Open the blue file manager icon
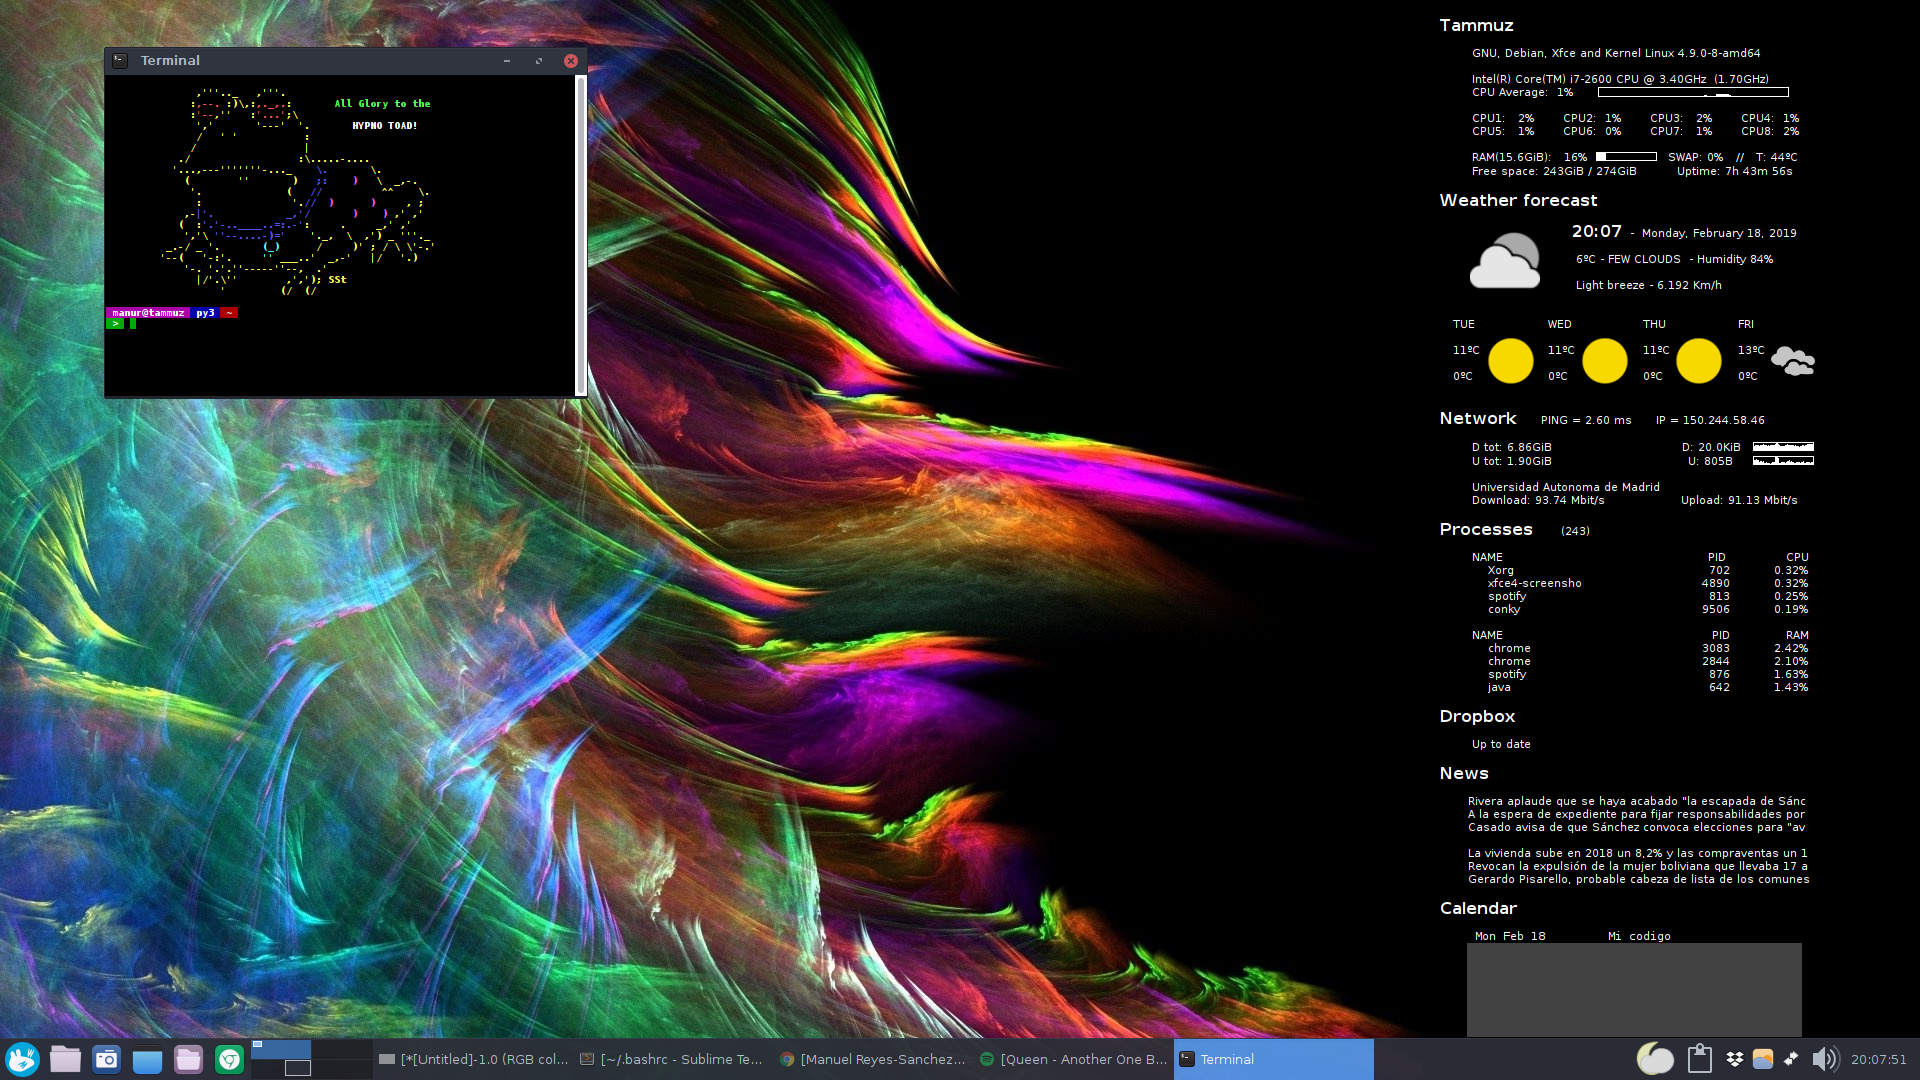This screenshot has height=1080, width=1920. click(147, 1060)
